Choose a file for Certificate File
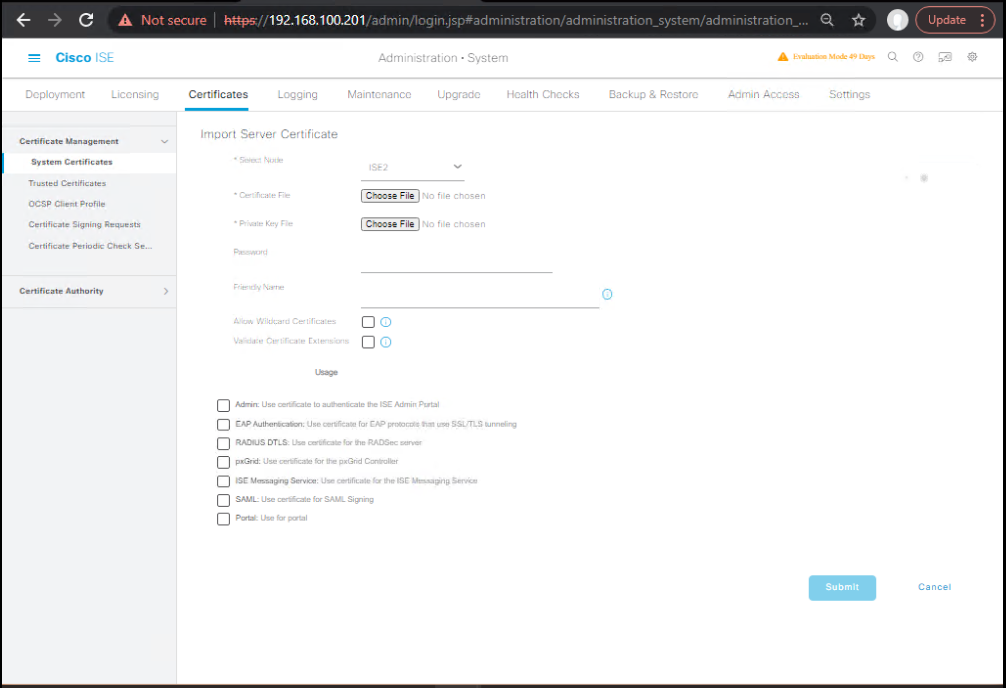 point(390,196)
